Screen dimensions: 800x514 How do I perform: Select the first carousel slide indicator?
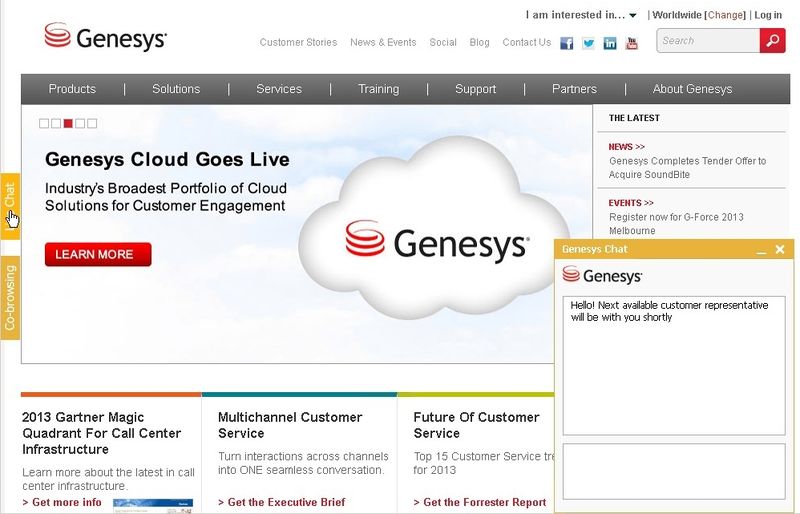(44, 123)
